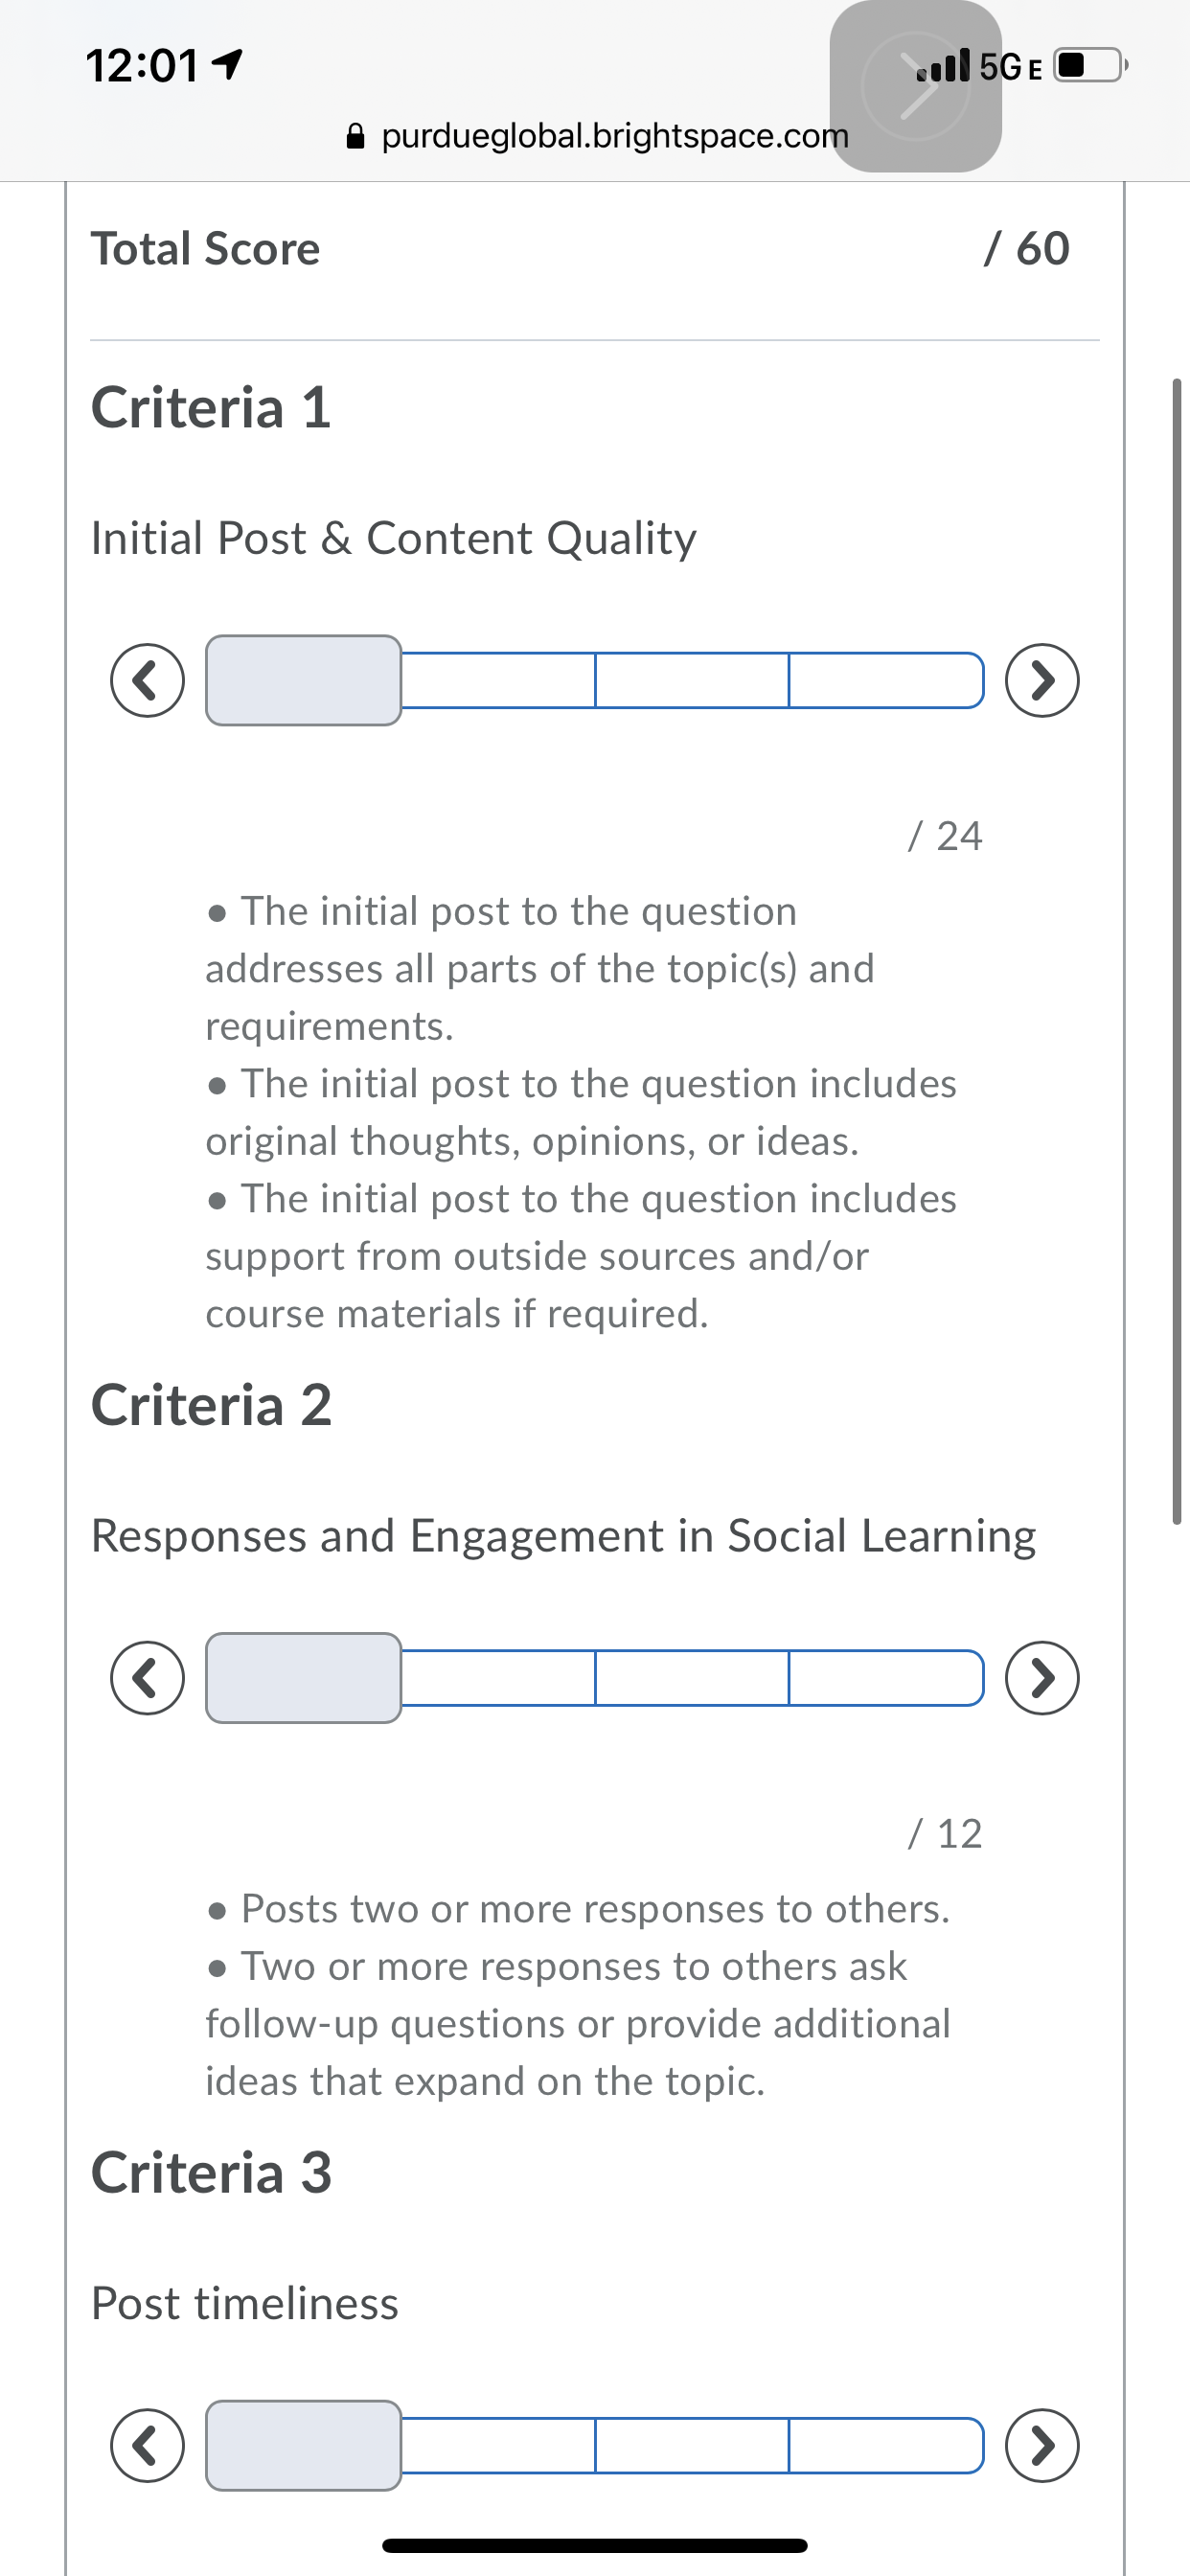Choose the last level segment of Criteria 2
The image size is (1190, 2576).
(x=886, y=1678)
